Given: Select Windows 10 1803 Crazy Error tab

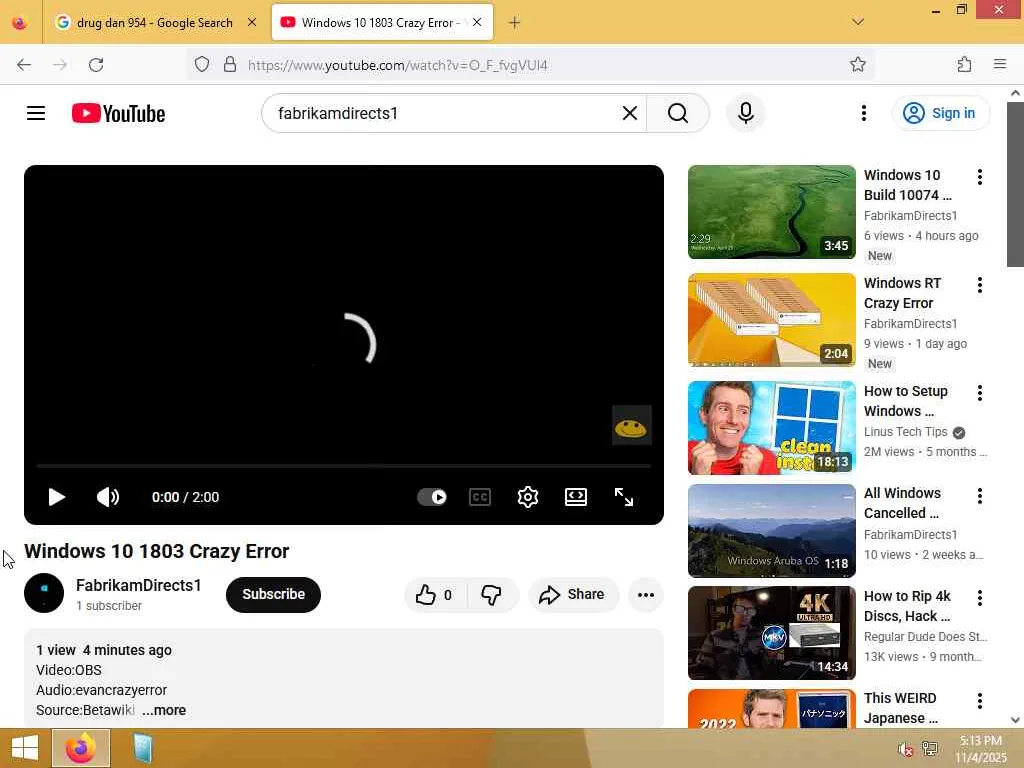Looking at the screenshot, I should pyautogui.click(x=380, y=22).
